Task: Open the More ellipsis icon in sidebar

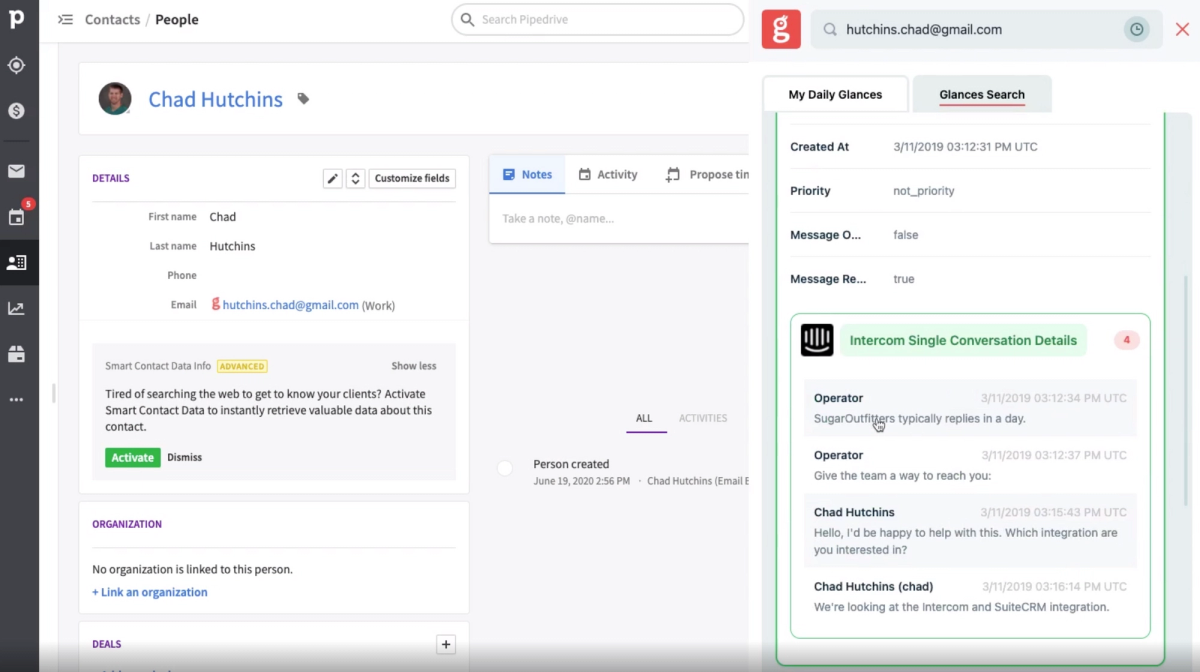Action: (16, 399)
